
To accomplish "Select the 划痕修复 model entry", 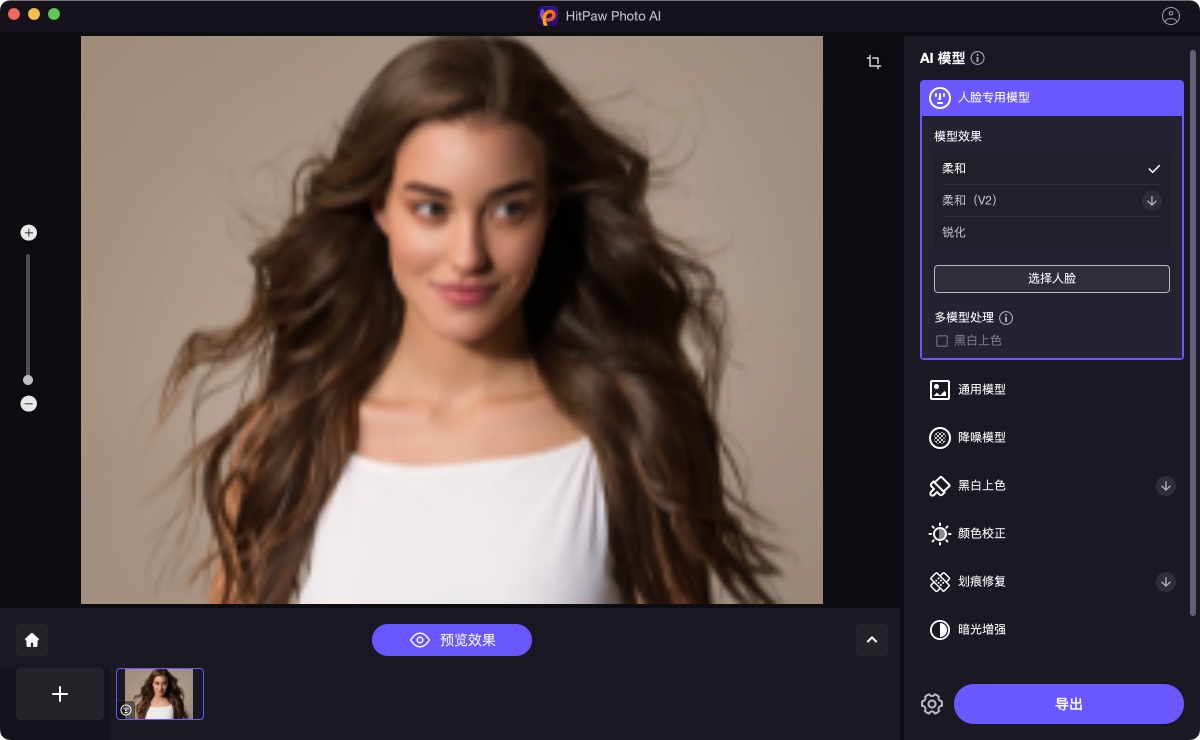I will coord(1052,582).
